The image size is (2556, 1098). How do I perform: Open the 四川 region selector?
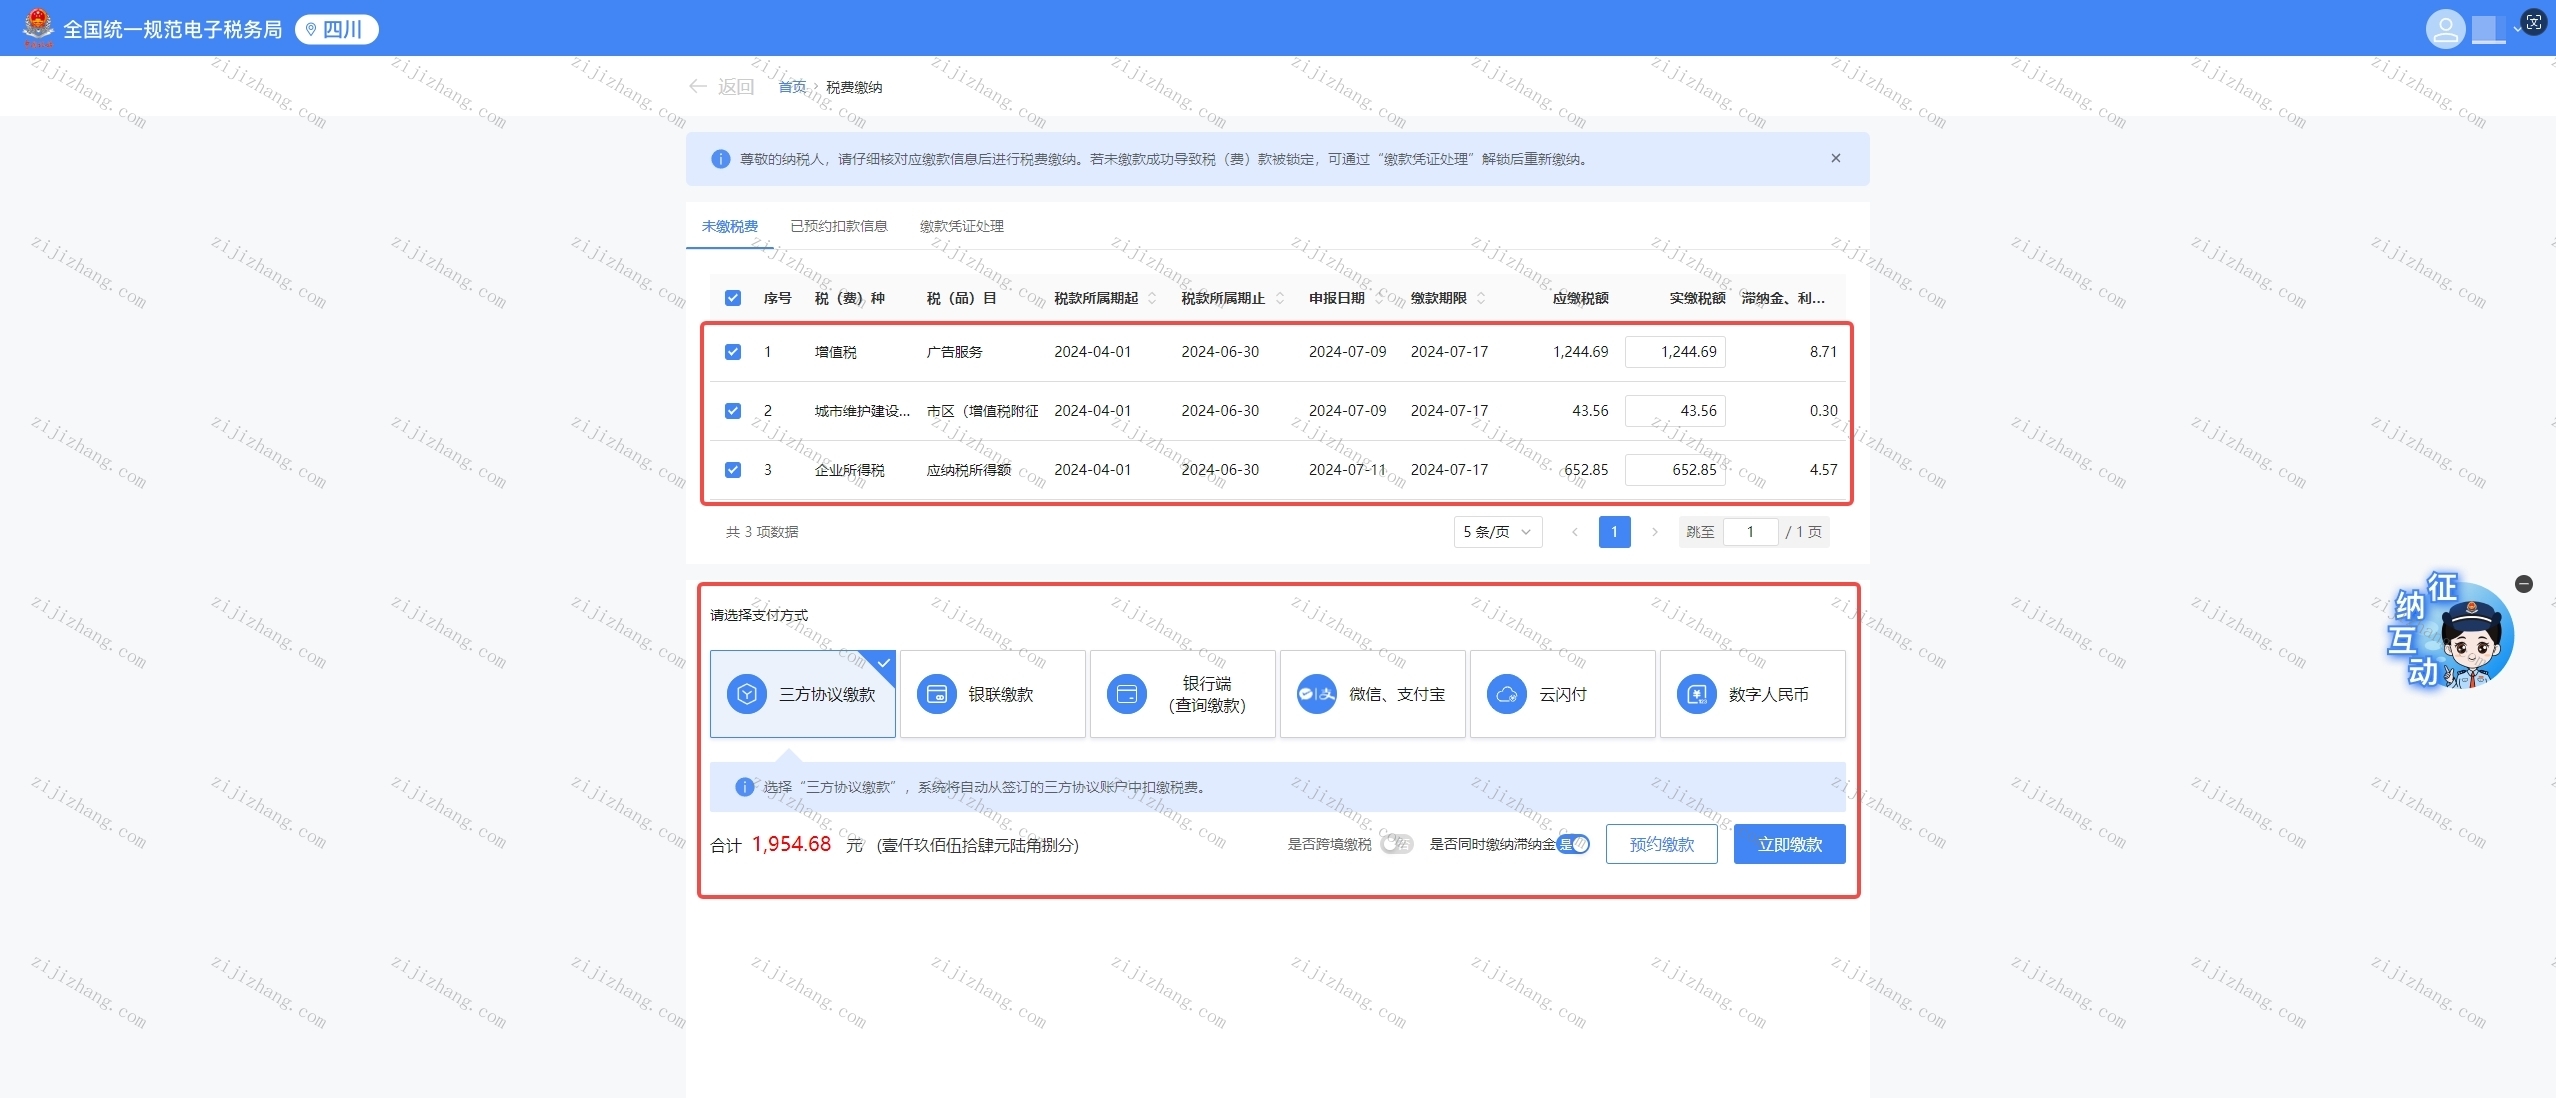tap(337, 29)
